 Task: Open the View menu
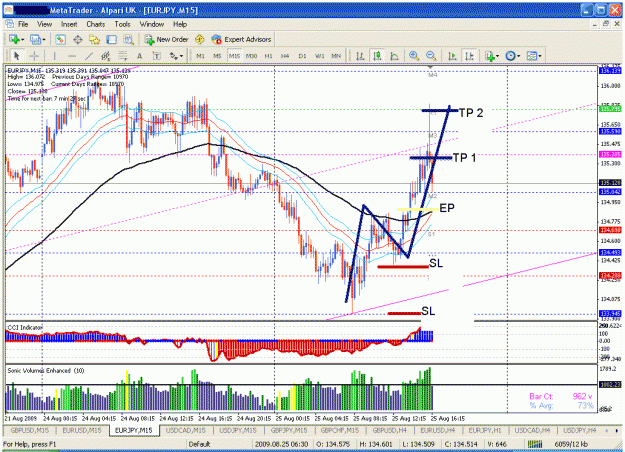tap(44, 24)
